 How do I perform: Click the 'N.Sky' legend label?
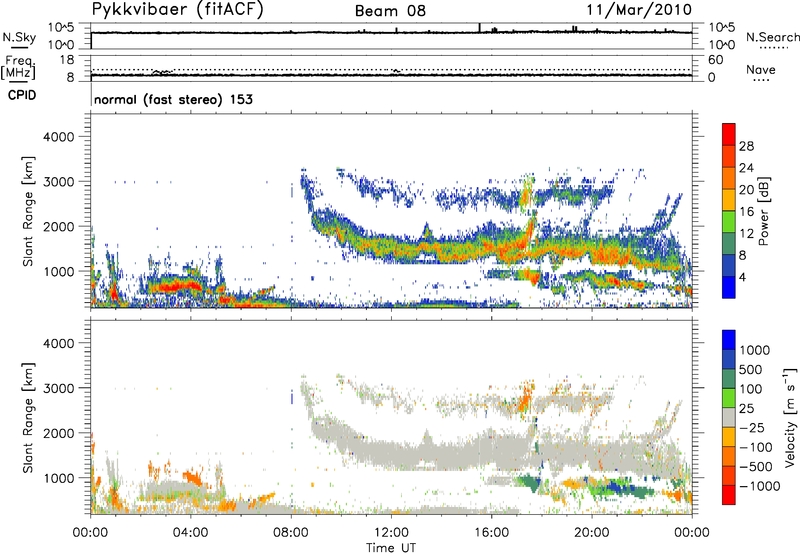click(x=19, y=37)
